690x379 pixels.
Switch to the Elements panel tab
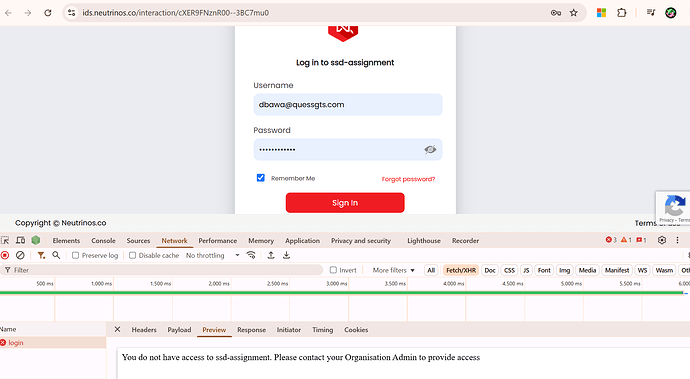click(66, 241)
